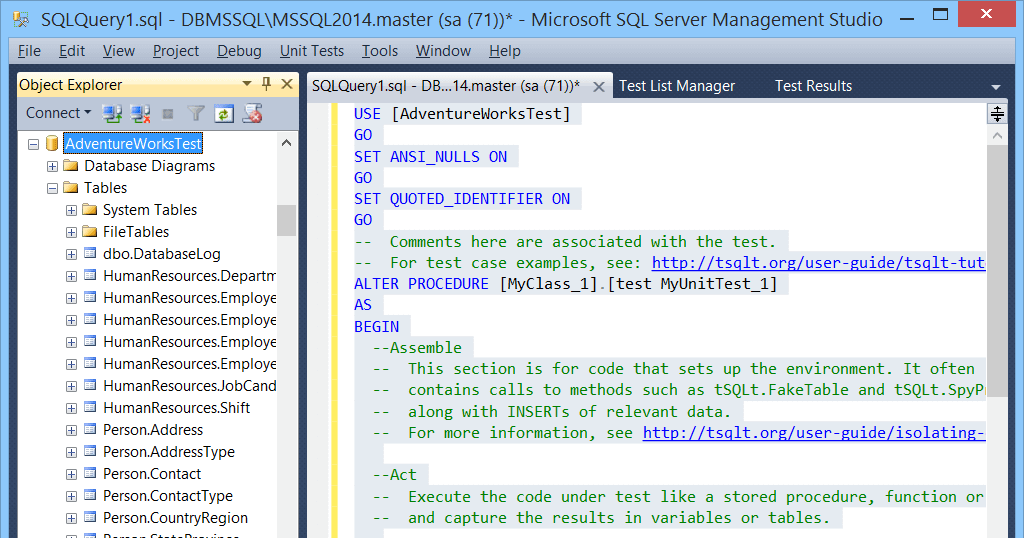Screen dimensions: 1024x538
Task: Open the tsqlt.org tutorial link
Action: [x=818, y=262]
